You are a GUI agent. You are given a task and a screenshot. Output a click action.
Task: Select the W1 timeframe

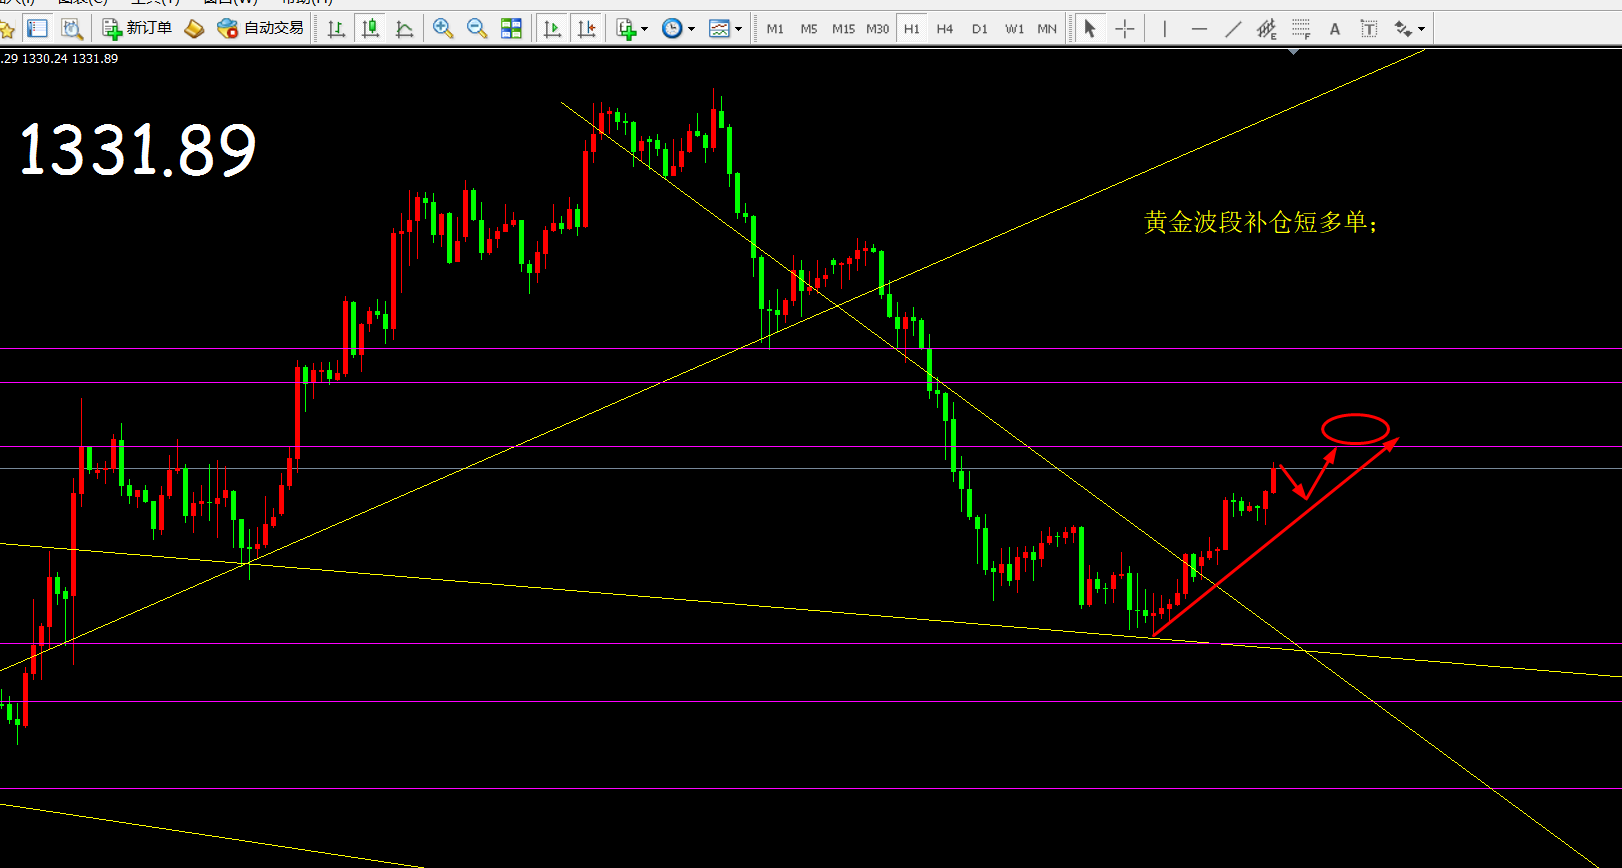(1014, 29)
